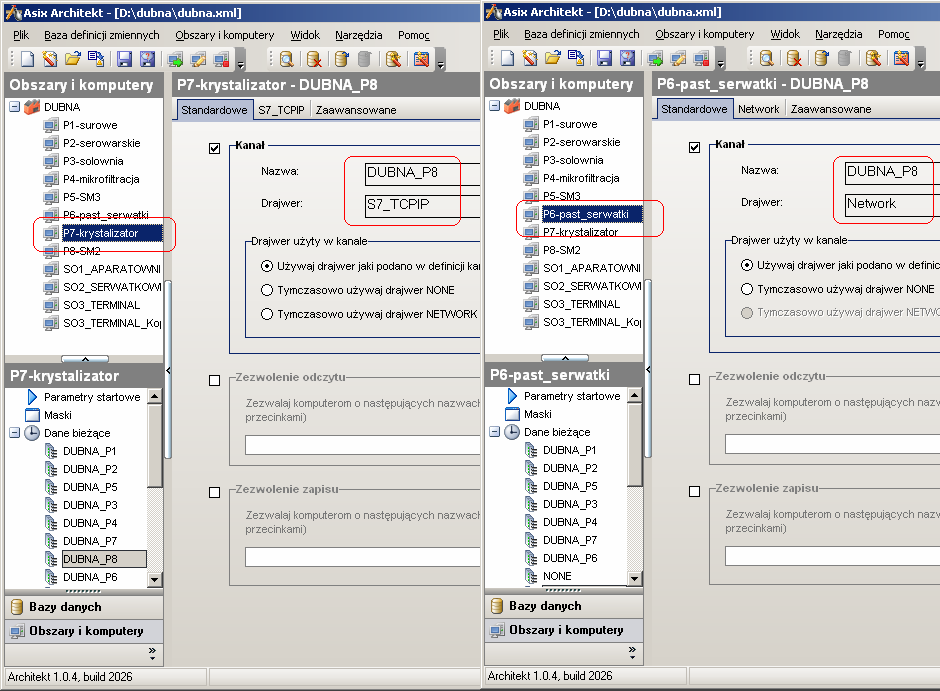
Task: Click database magnifier icon in right window toolbar
Action: [767, 58]
